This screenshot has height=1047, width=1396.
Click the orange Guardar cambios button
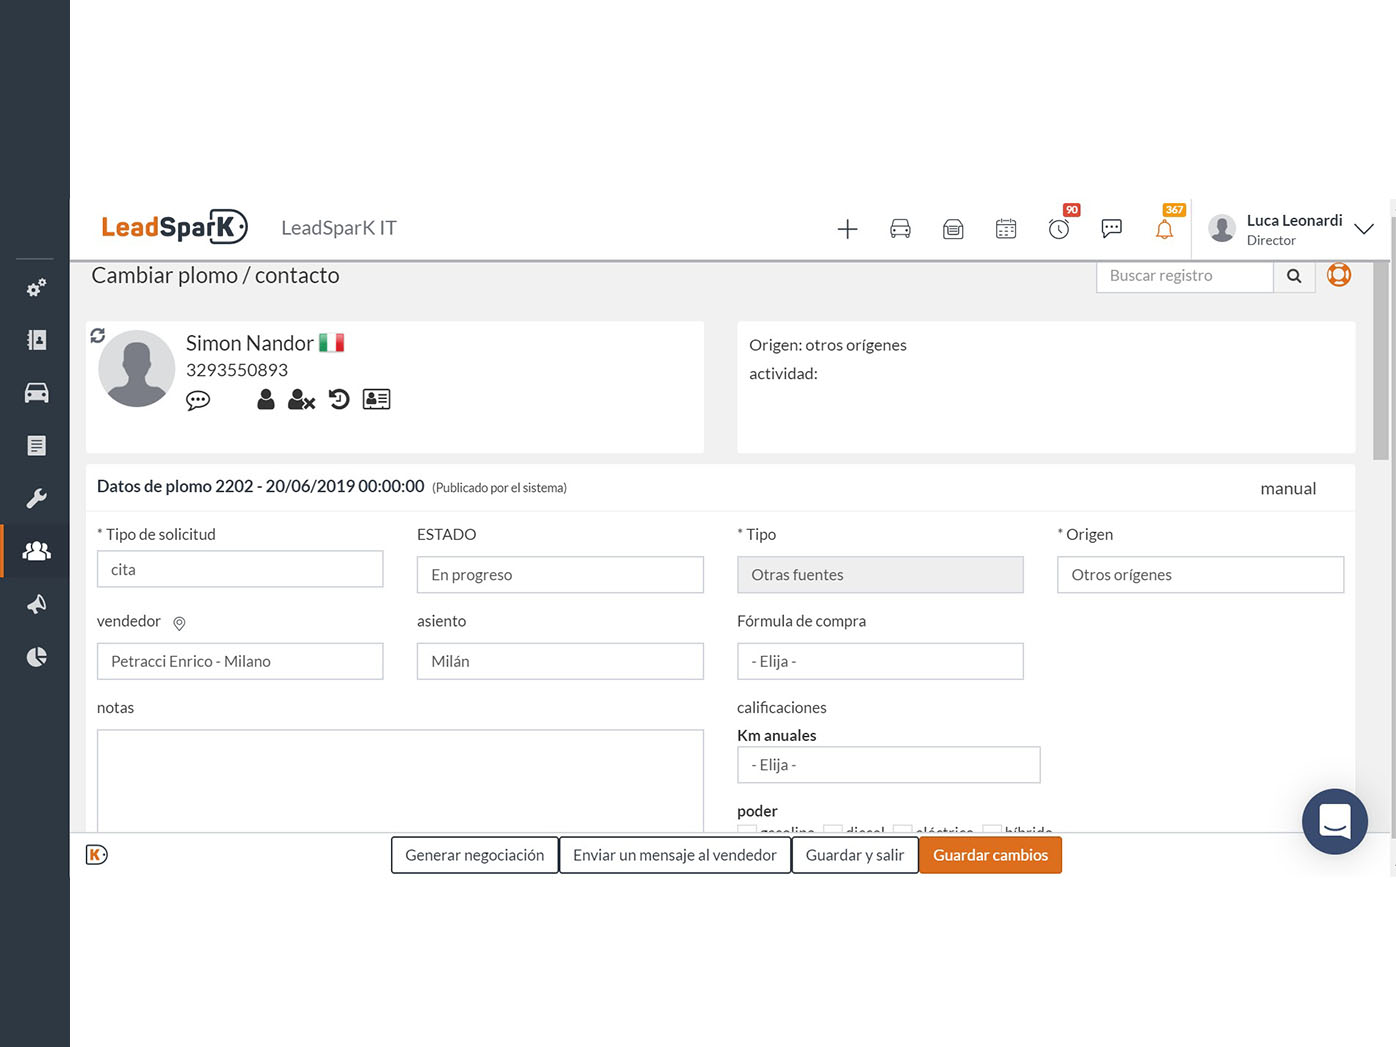(x=990, y=855)
